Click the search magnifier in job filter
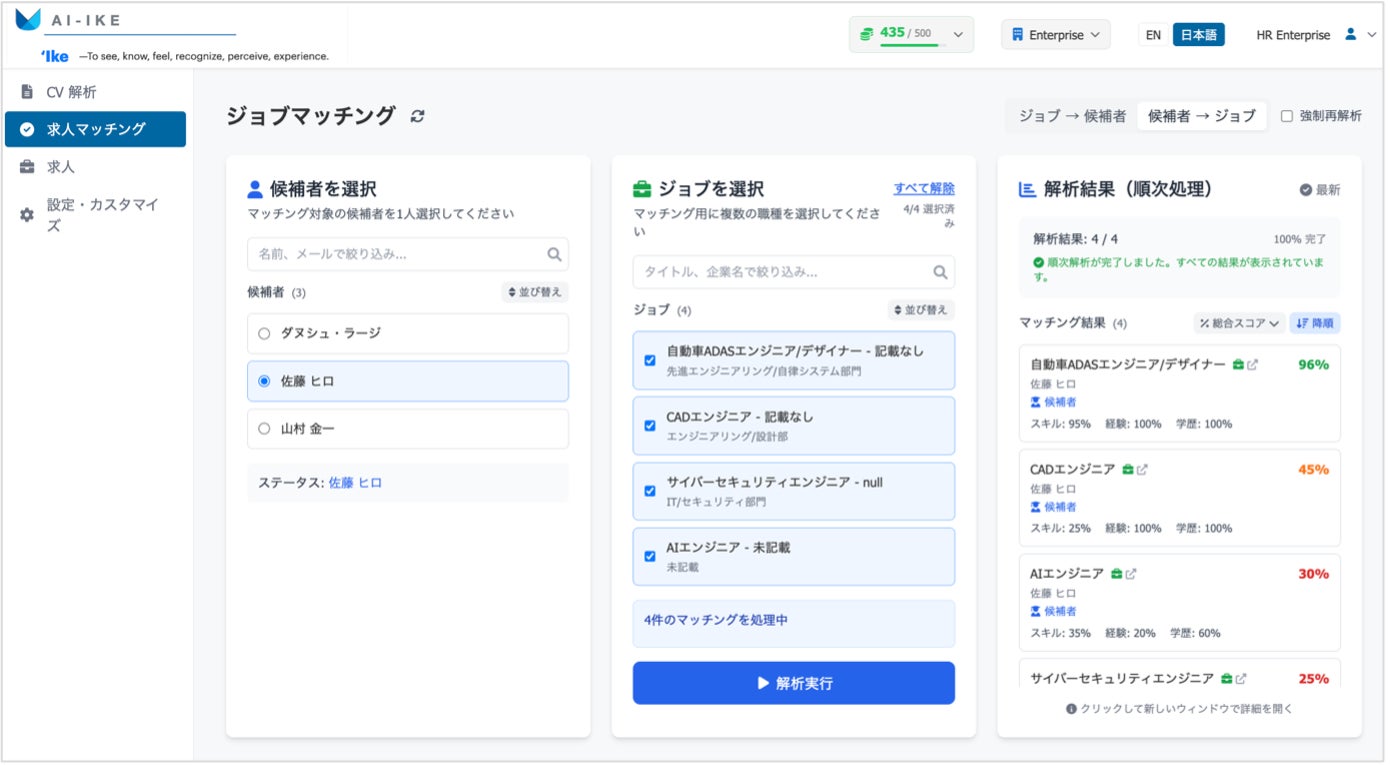 (x=940, y=272)
